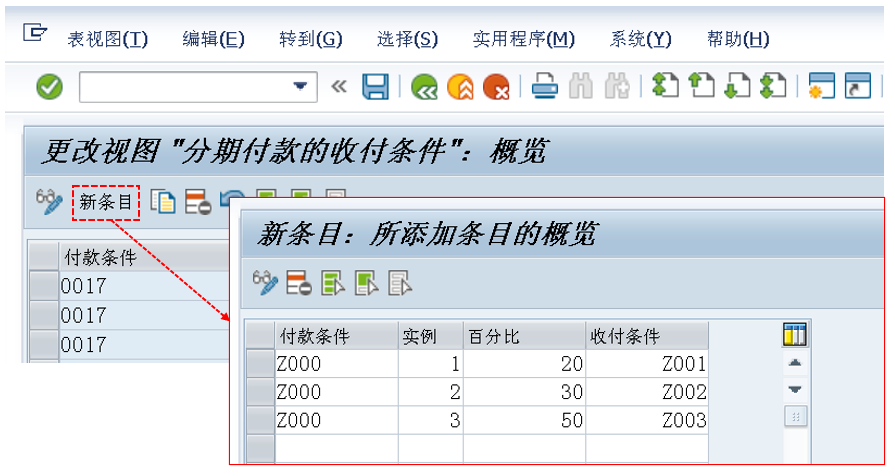895x476 pixels.
Task: Open the command field dropdown arrow
Action: pyautogui.click(x=300, y=87)
